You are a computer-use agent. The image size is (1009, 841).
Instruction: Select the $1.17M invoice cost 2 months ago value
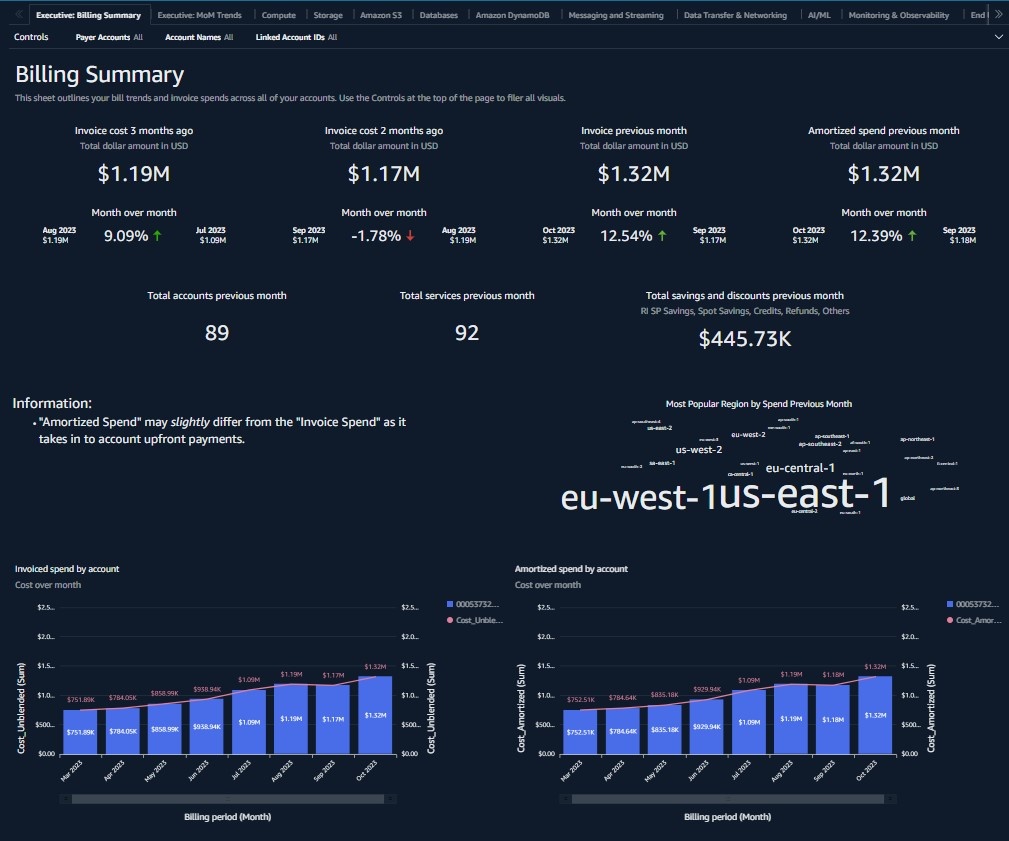(384, 174)
